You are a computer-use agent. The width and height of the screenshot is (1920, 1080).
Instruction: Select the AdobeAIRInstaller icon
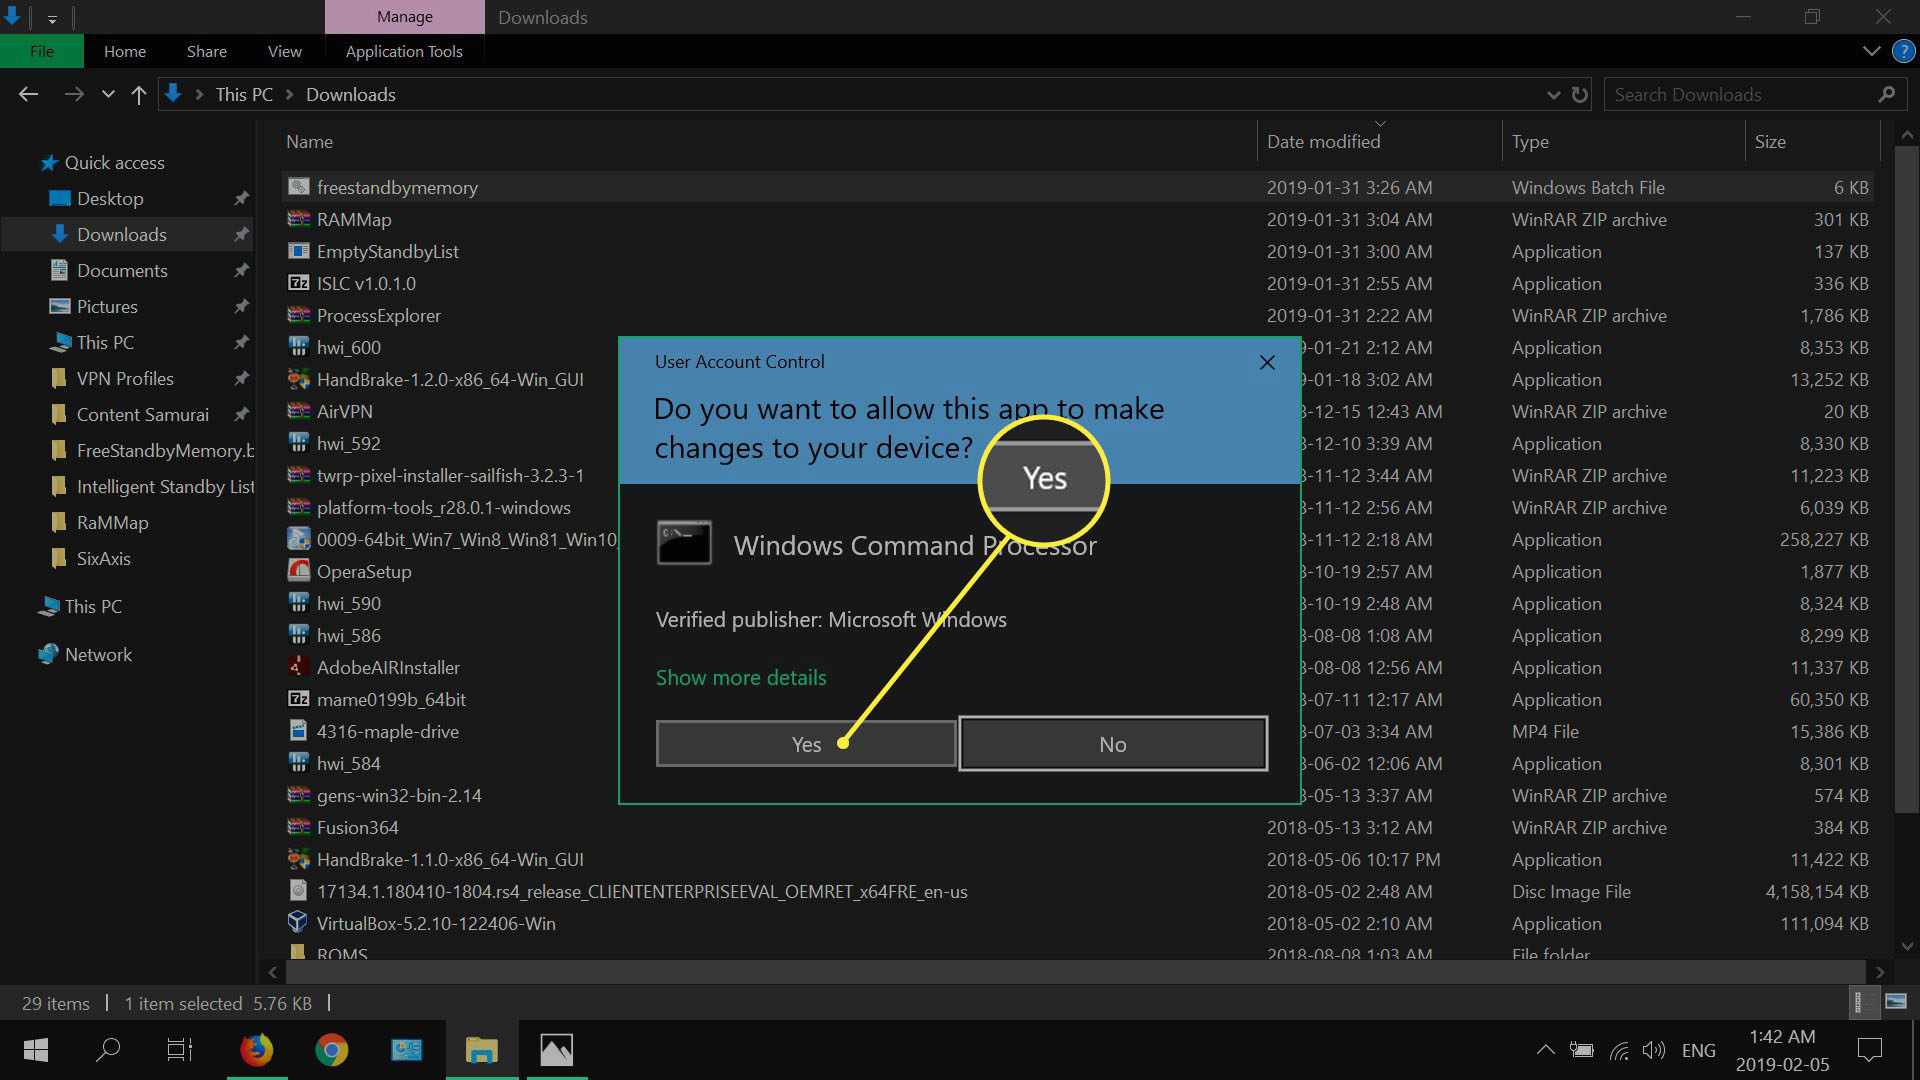point(298,667)
